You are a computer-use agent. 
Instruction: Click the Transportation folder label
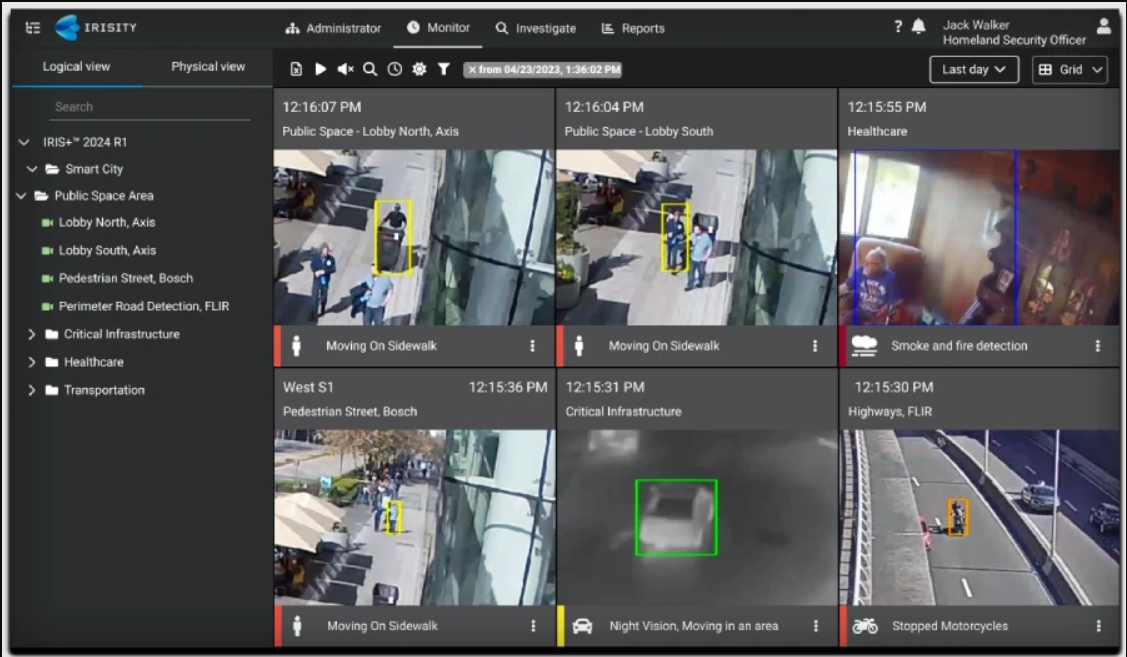[104, 390]
